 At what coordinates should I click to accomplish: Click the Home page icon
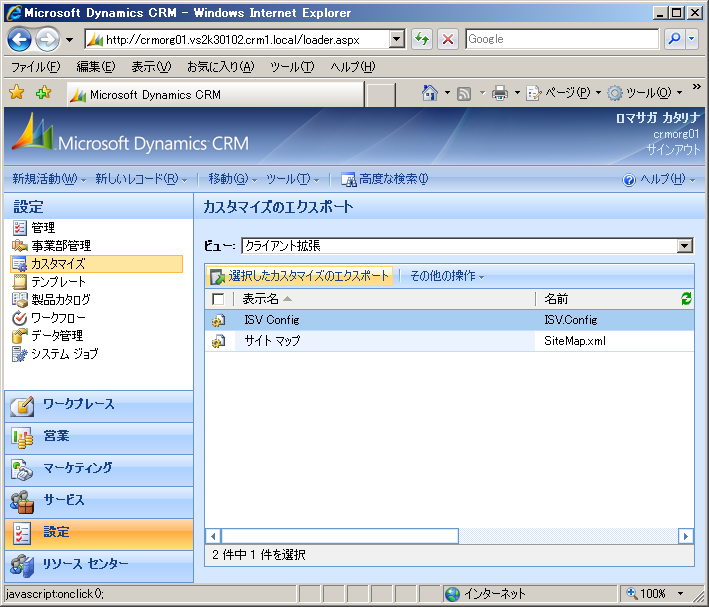click(430, 93)
